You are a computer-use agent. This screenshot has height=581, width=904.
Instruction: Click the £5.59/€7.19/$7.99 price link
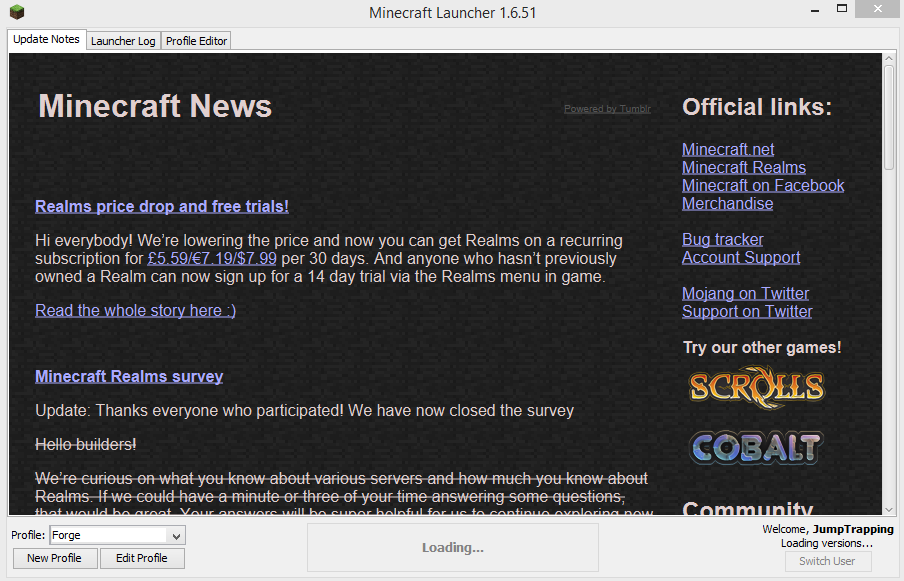(212, 258)
